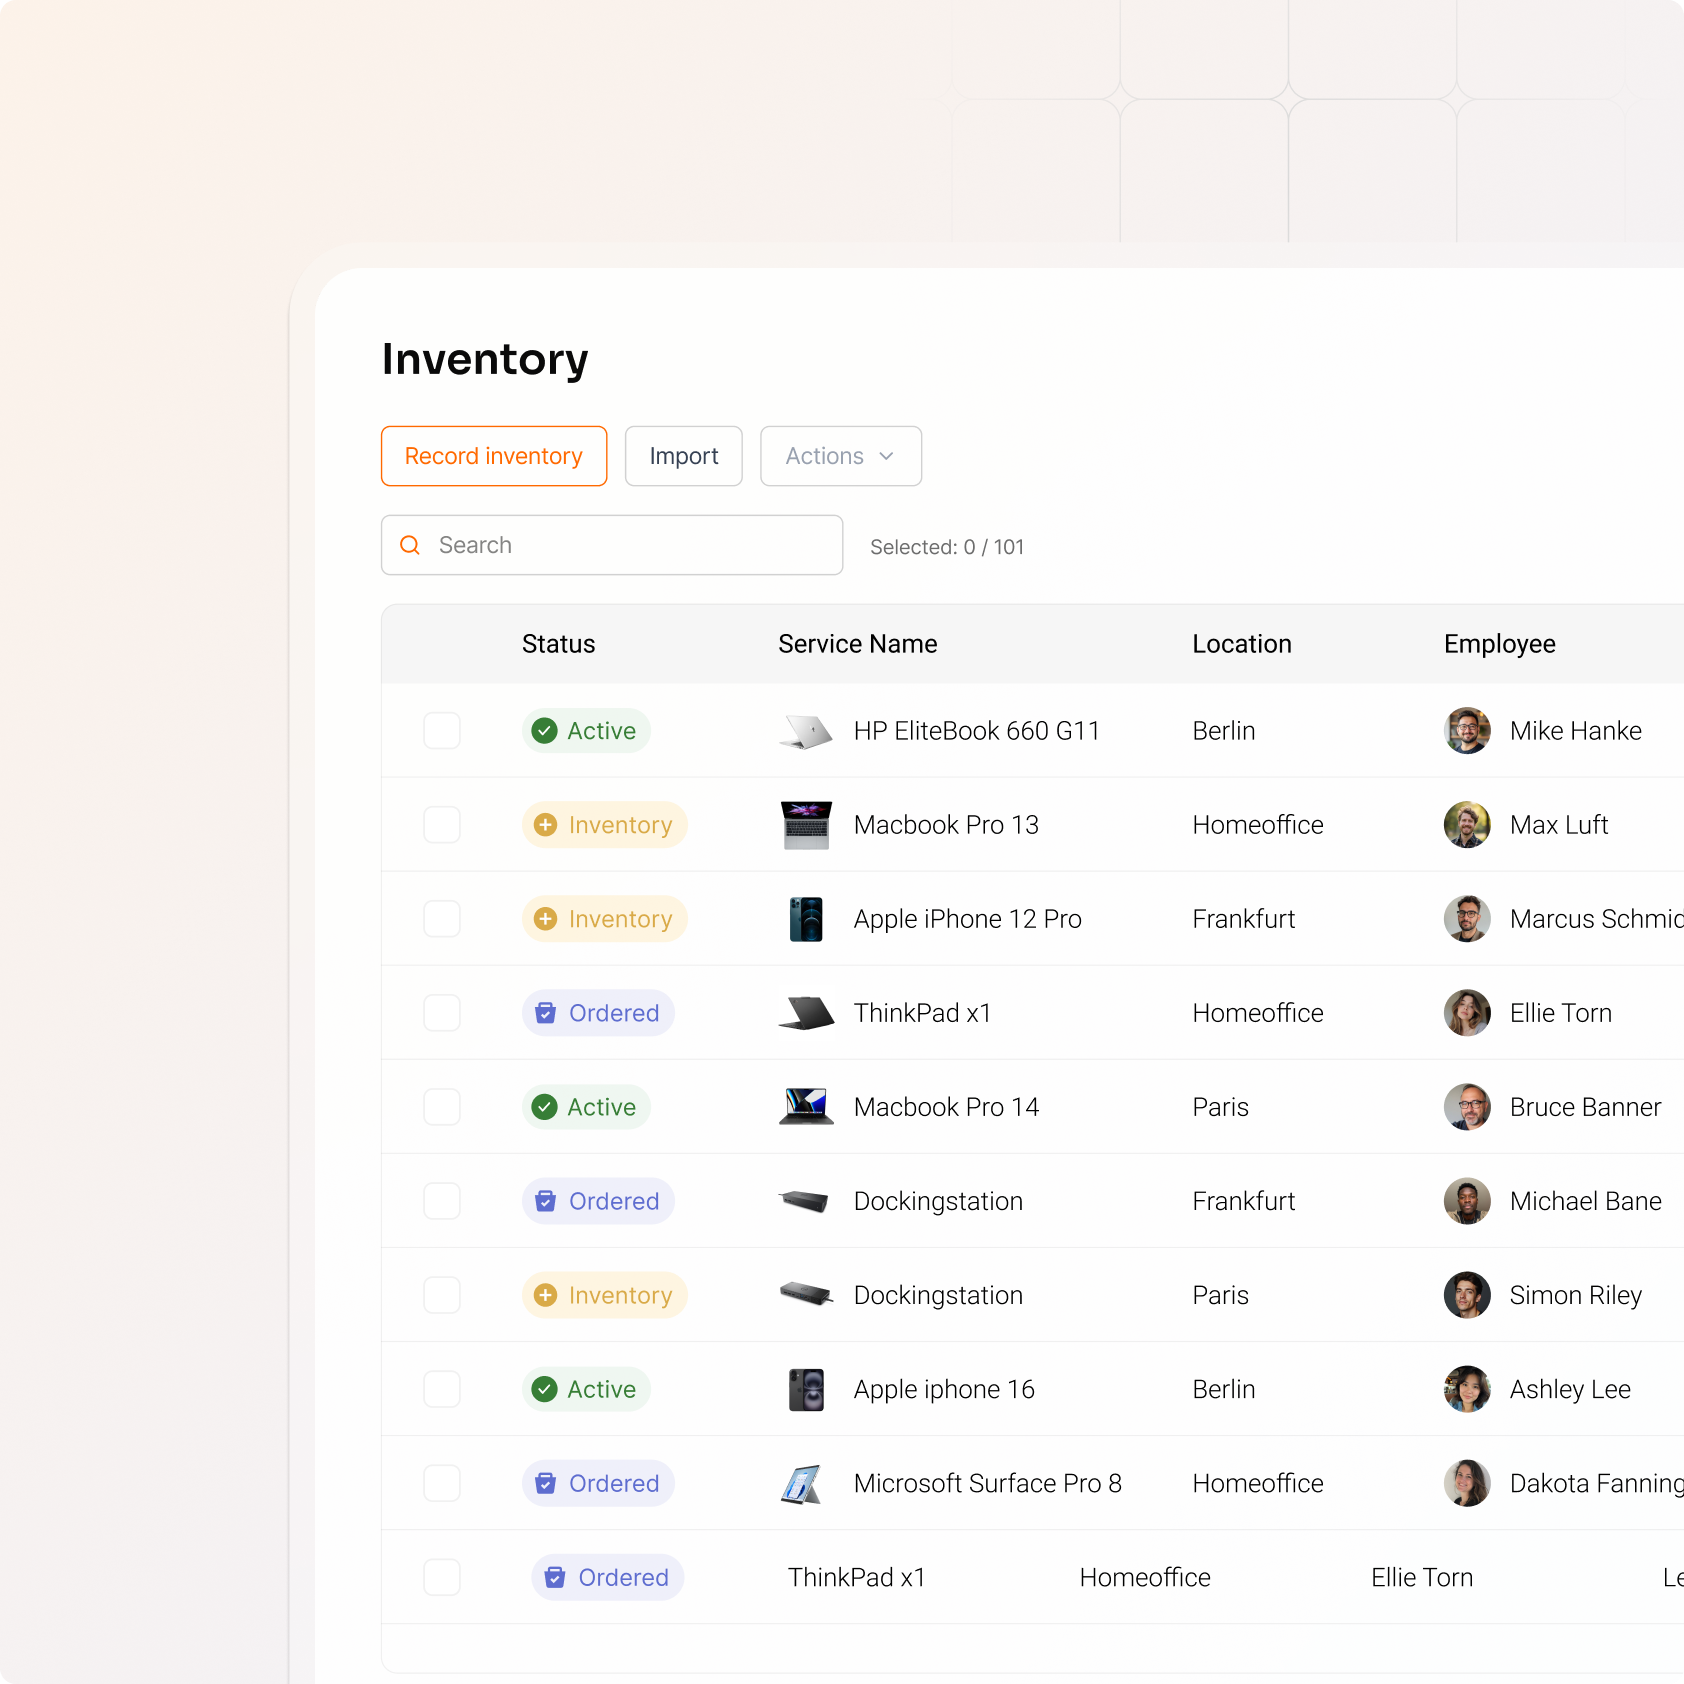Click the Ordered badge for Microsoft Surface Pro 8
Viewport: 1684px width, 1684px height.
tap(598, 1483)
